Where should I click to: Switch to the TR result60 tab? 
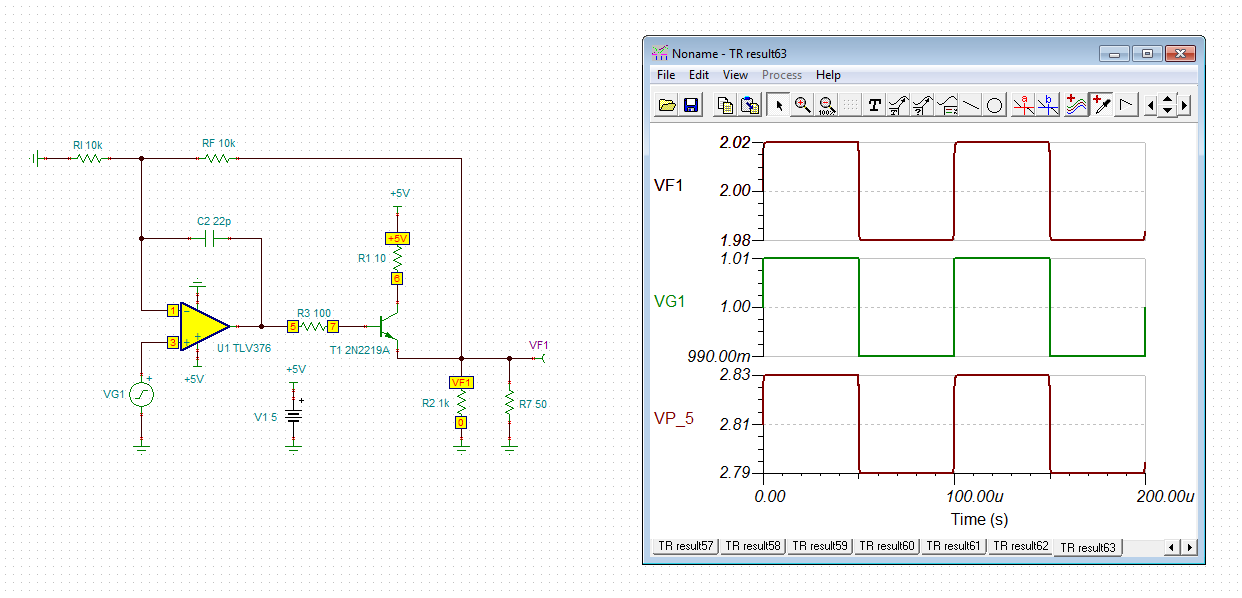(887, 546)
